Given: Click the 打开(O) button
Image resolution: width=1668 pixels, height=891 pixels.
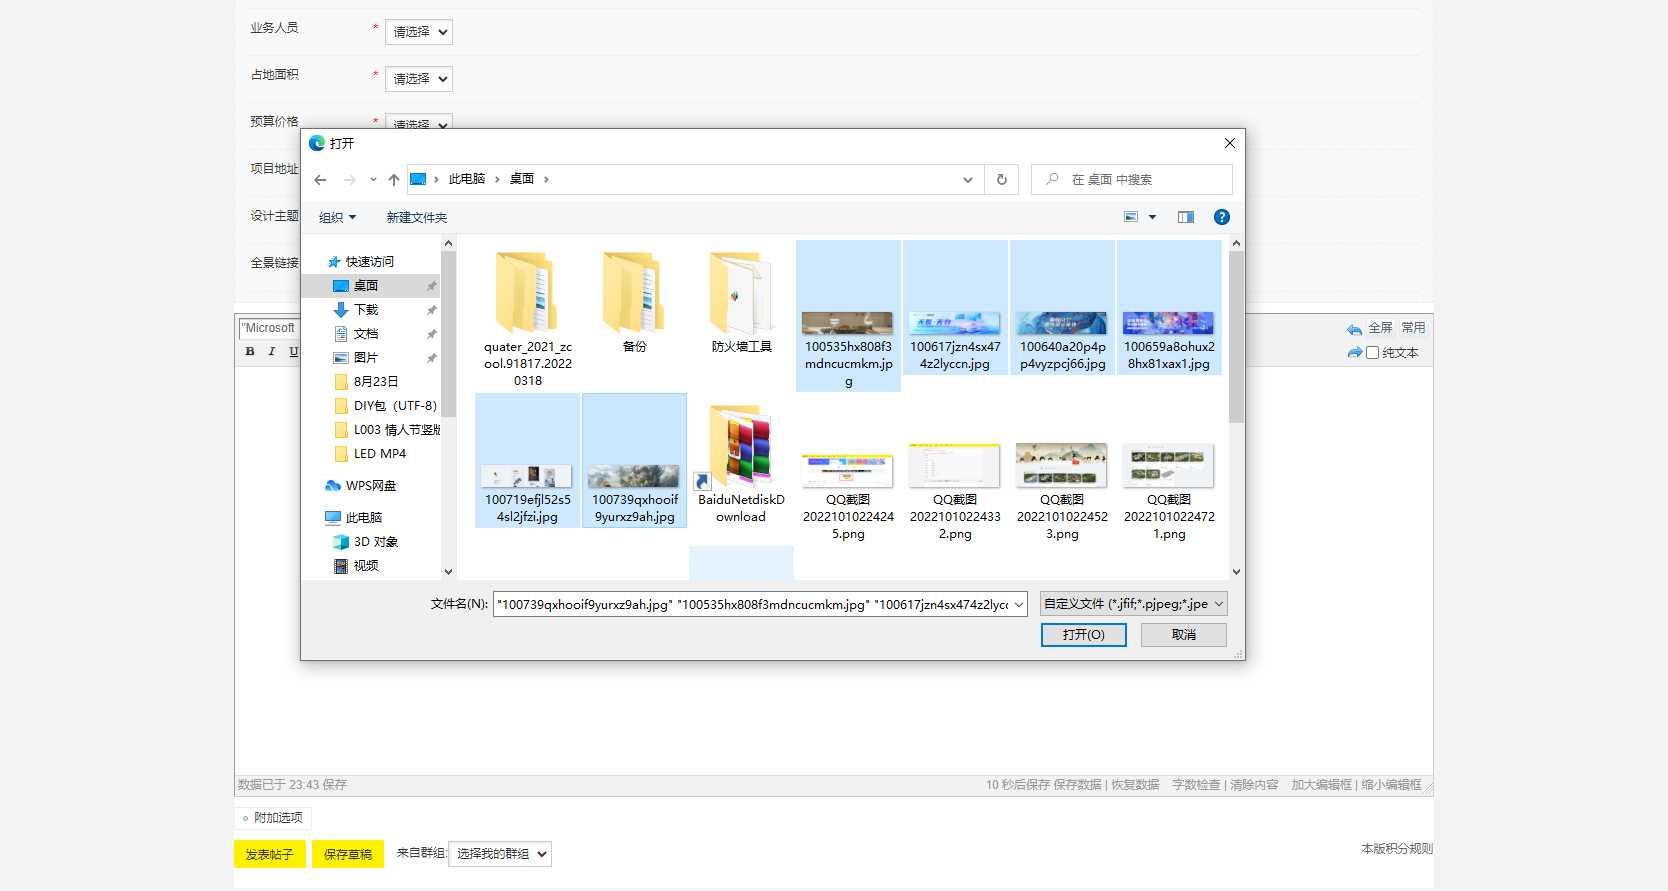Looking at the screenshot, I should click(1083, 635).
